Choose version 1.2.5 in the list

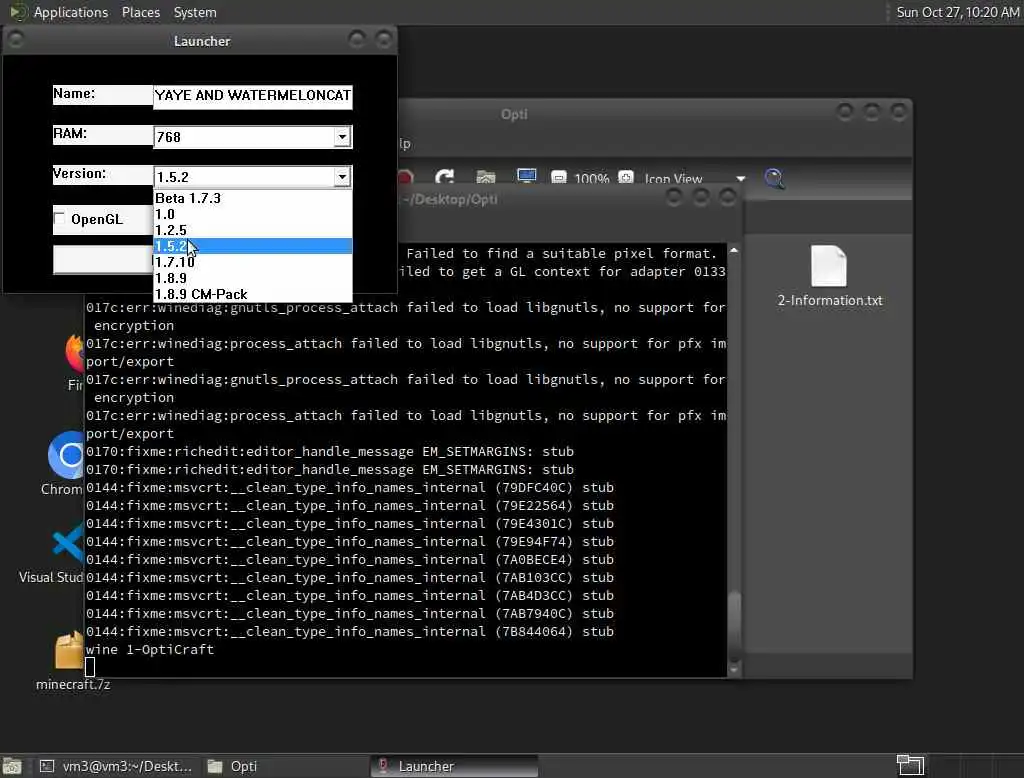point(253,230)
